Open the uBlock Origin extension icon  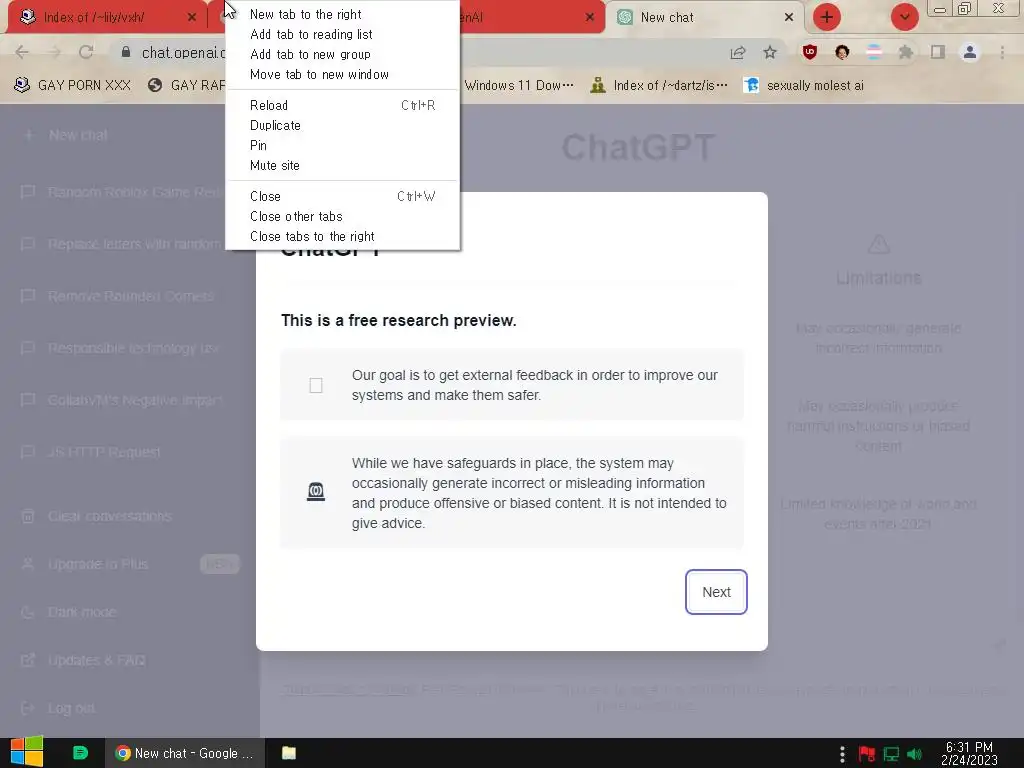point(810,52)
